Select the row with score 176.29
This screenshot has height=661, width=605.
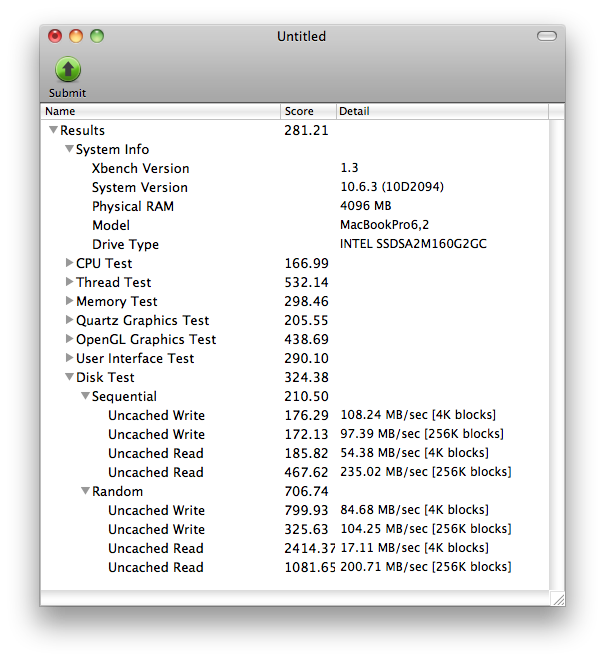pos(295,415)
